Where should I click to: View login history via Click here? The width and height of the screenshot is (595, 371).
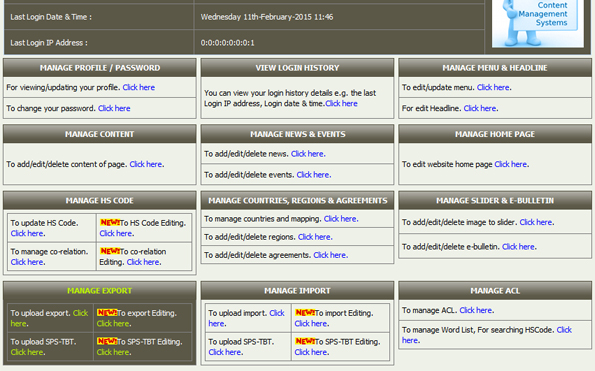tap(341, 104)
